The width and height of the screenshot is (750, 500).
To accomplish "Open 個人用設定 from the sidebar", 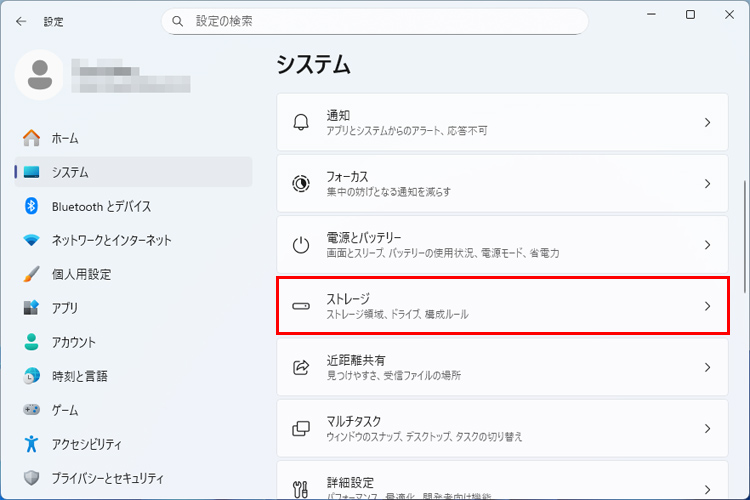I will tap(81, 274).
